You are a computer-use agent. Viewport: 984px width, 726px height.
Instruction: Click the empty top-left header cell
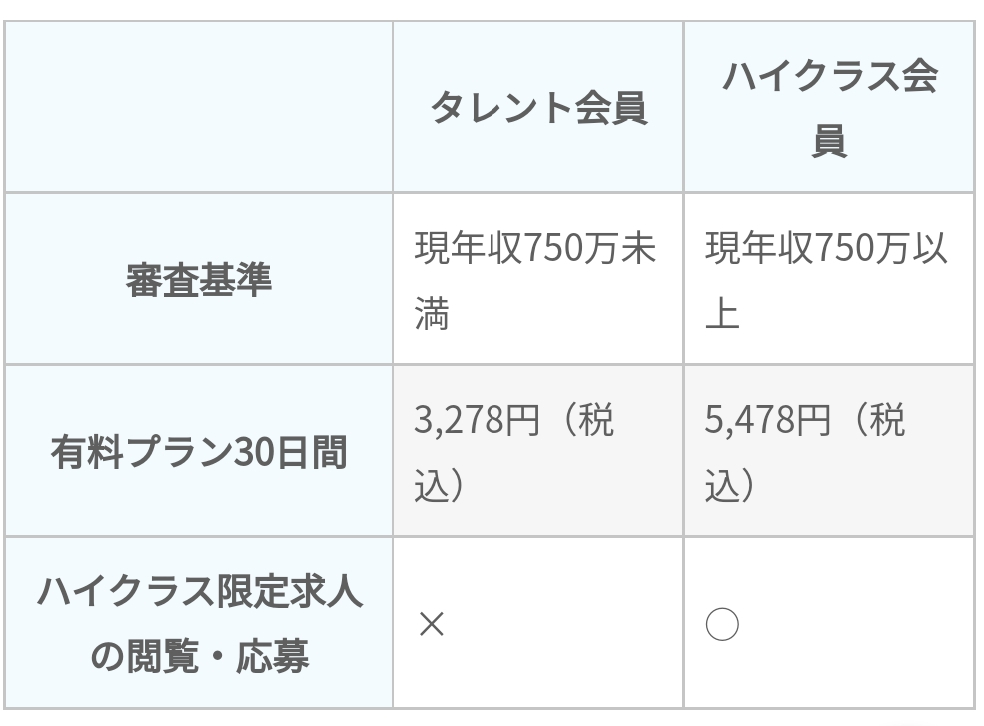pyautogui.click(x=198, y=107)
